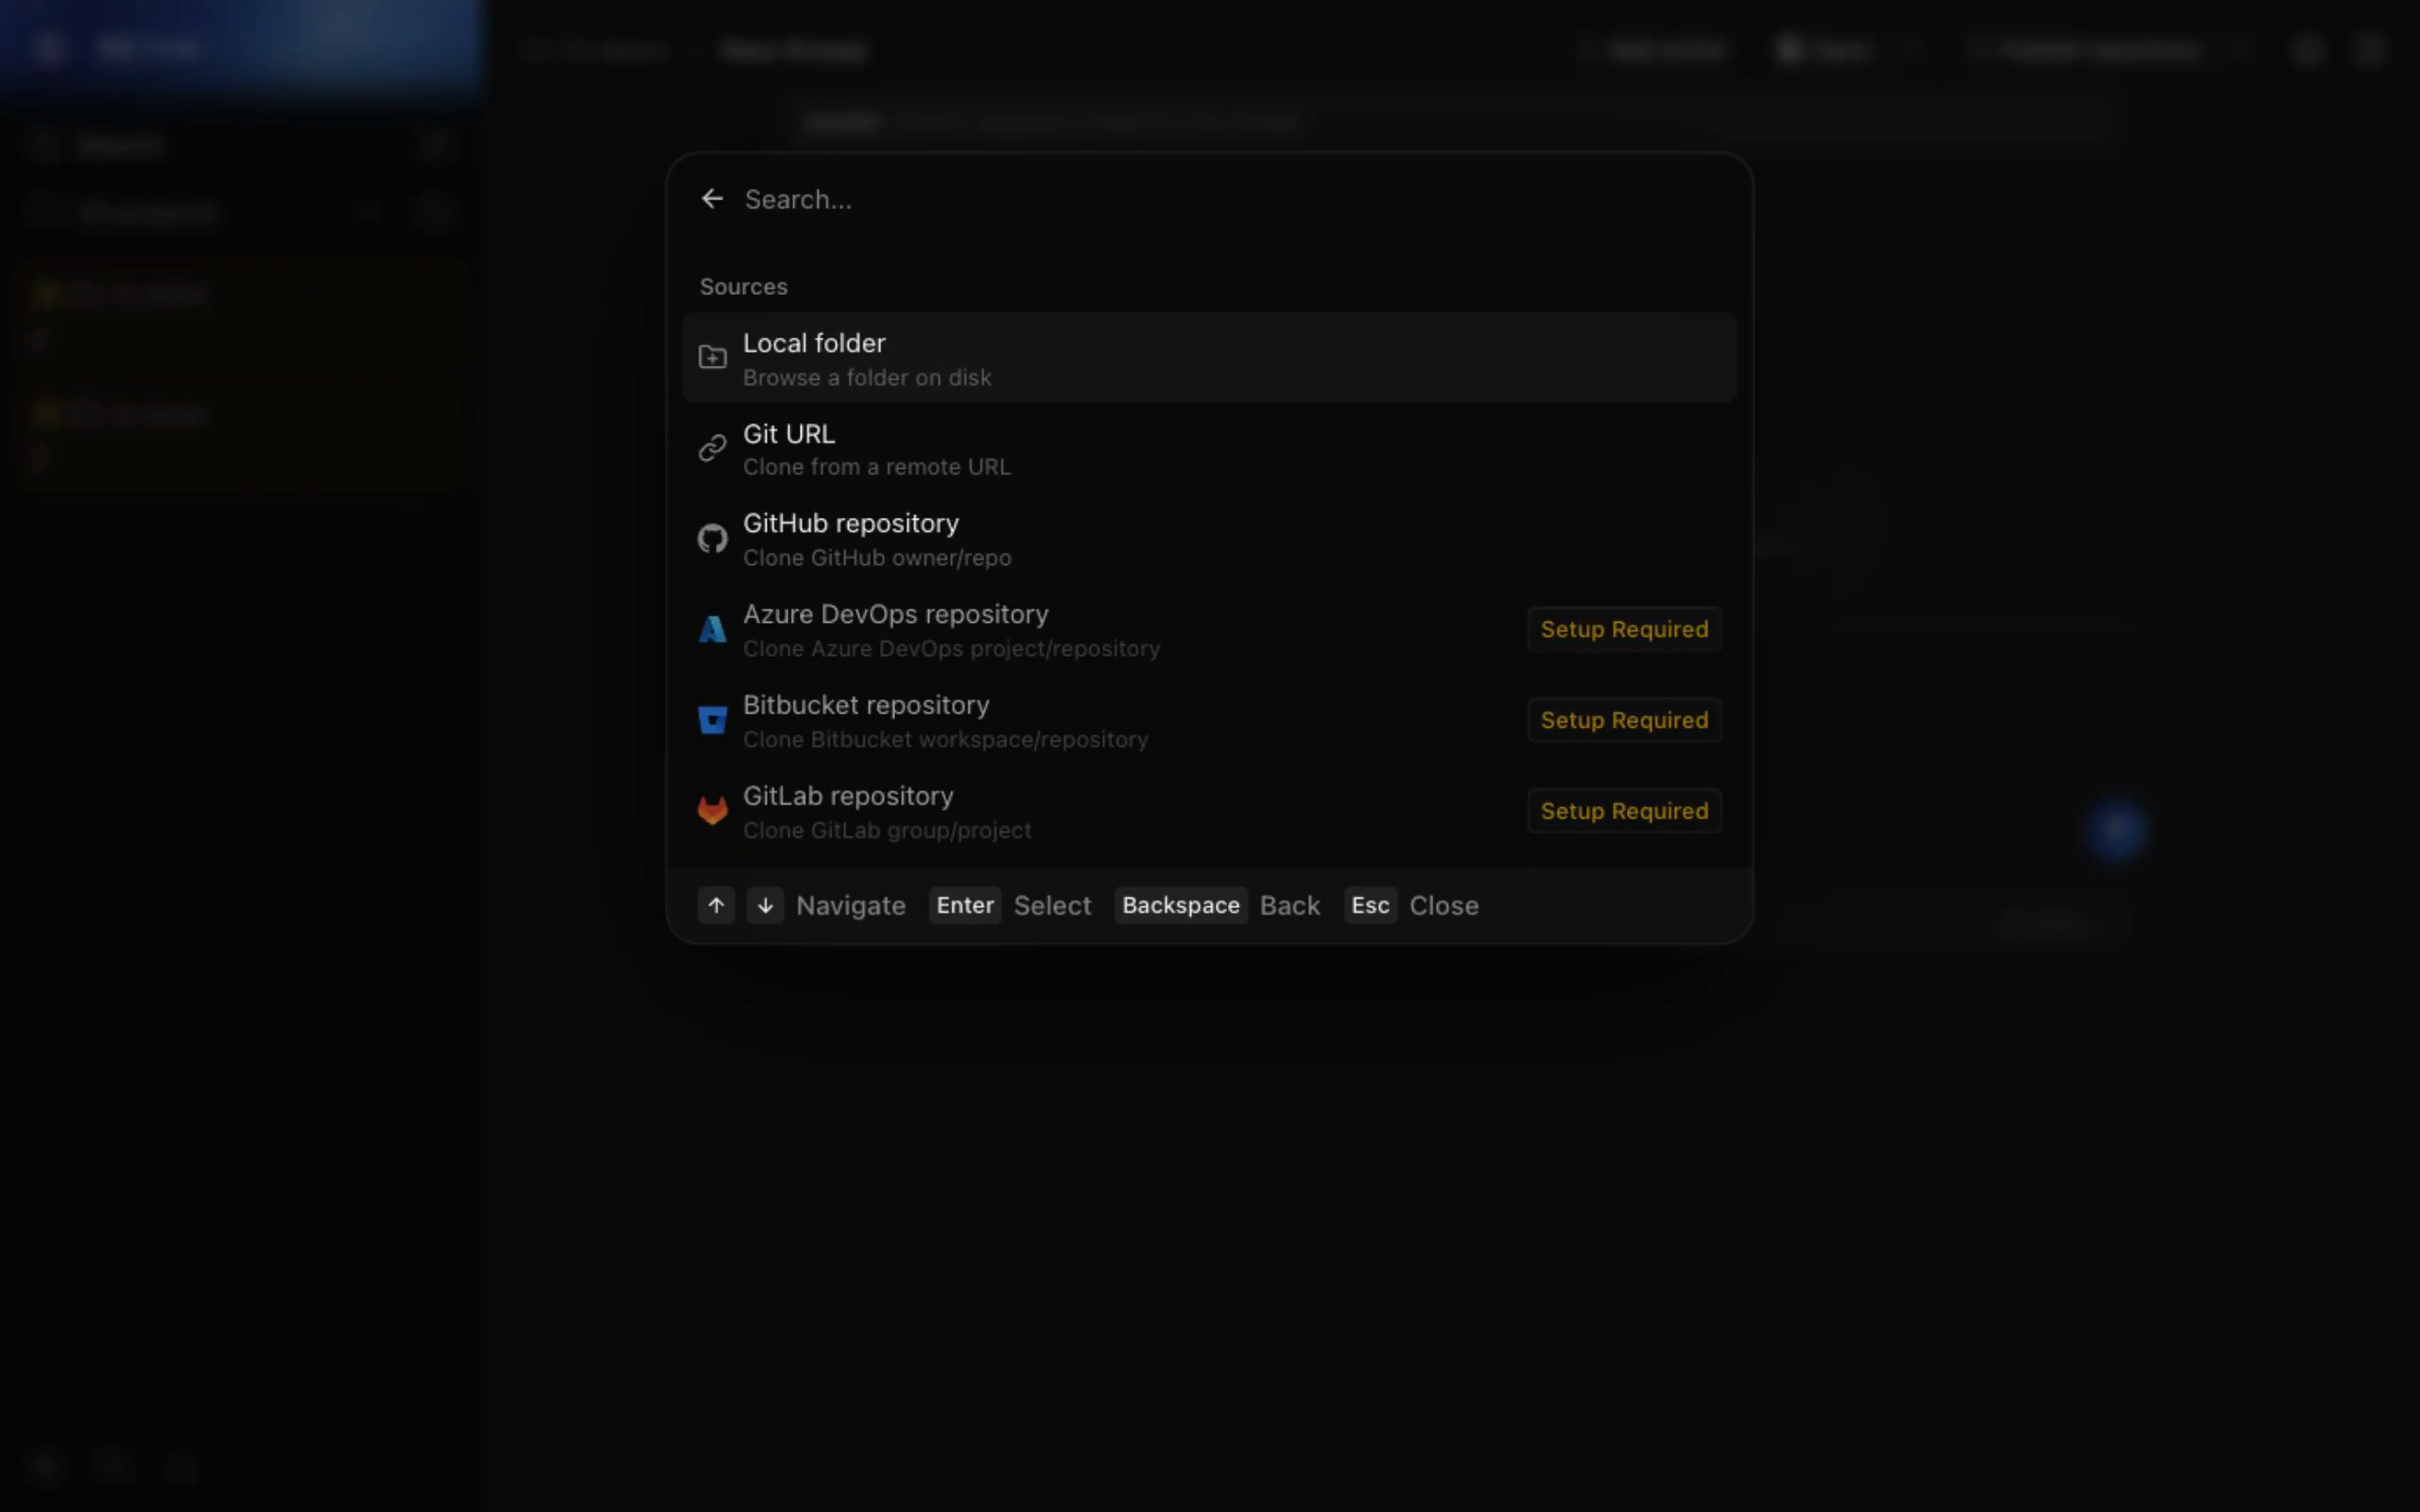Open Setup Required for Azure DevOps
Viewport: 2420px width, 1512px height.
(1624, 629)
